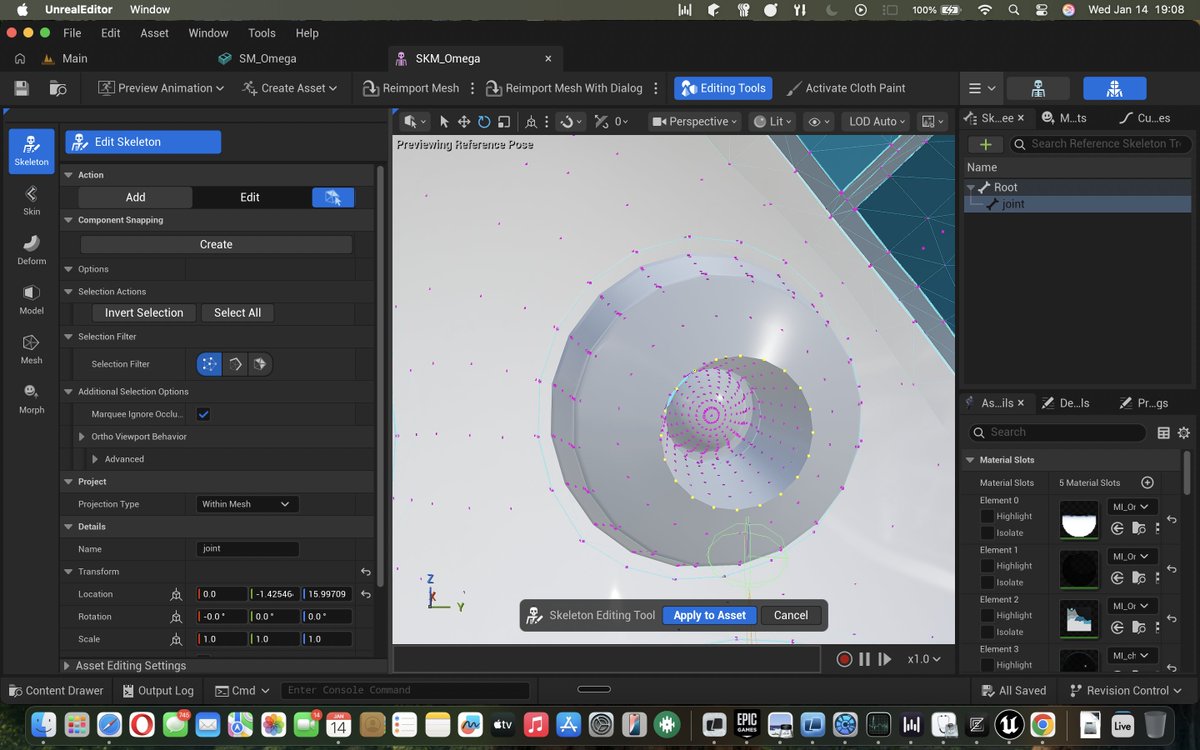Screen dimensions: 1200x750
Task: Select the viewport Select tool arrow
Action: point(444,121)
